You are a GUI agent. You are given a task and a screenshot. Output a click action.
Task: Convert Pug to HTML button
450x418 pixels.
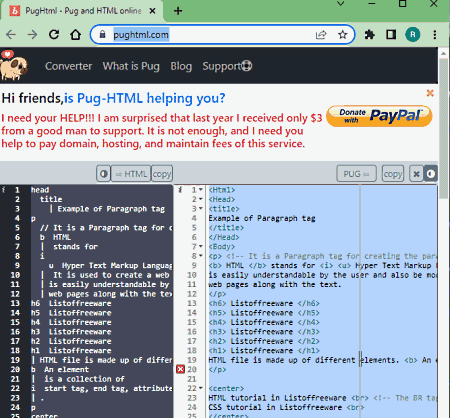[x=131, y=174]
